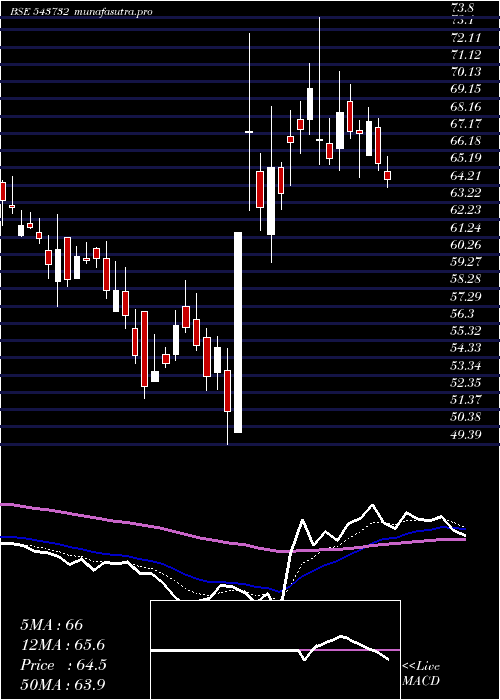Click the last red candle near 64.21
This screenshot has height=700, width=500.
[x=387, y=175]
